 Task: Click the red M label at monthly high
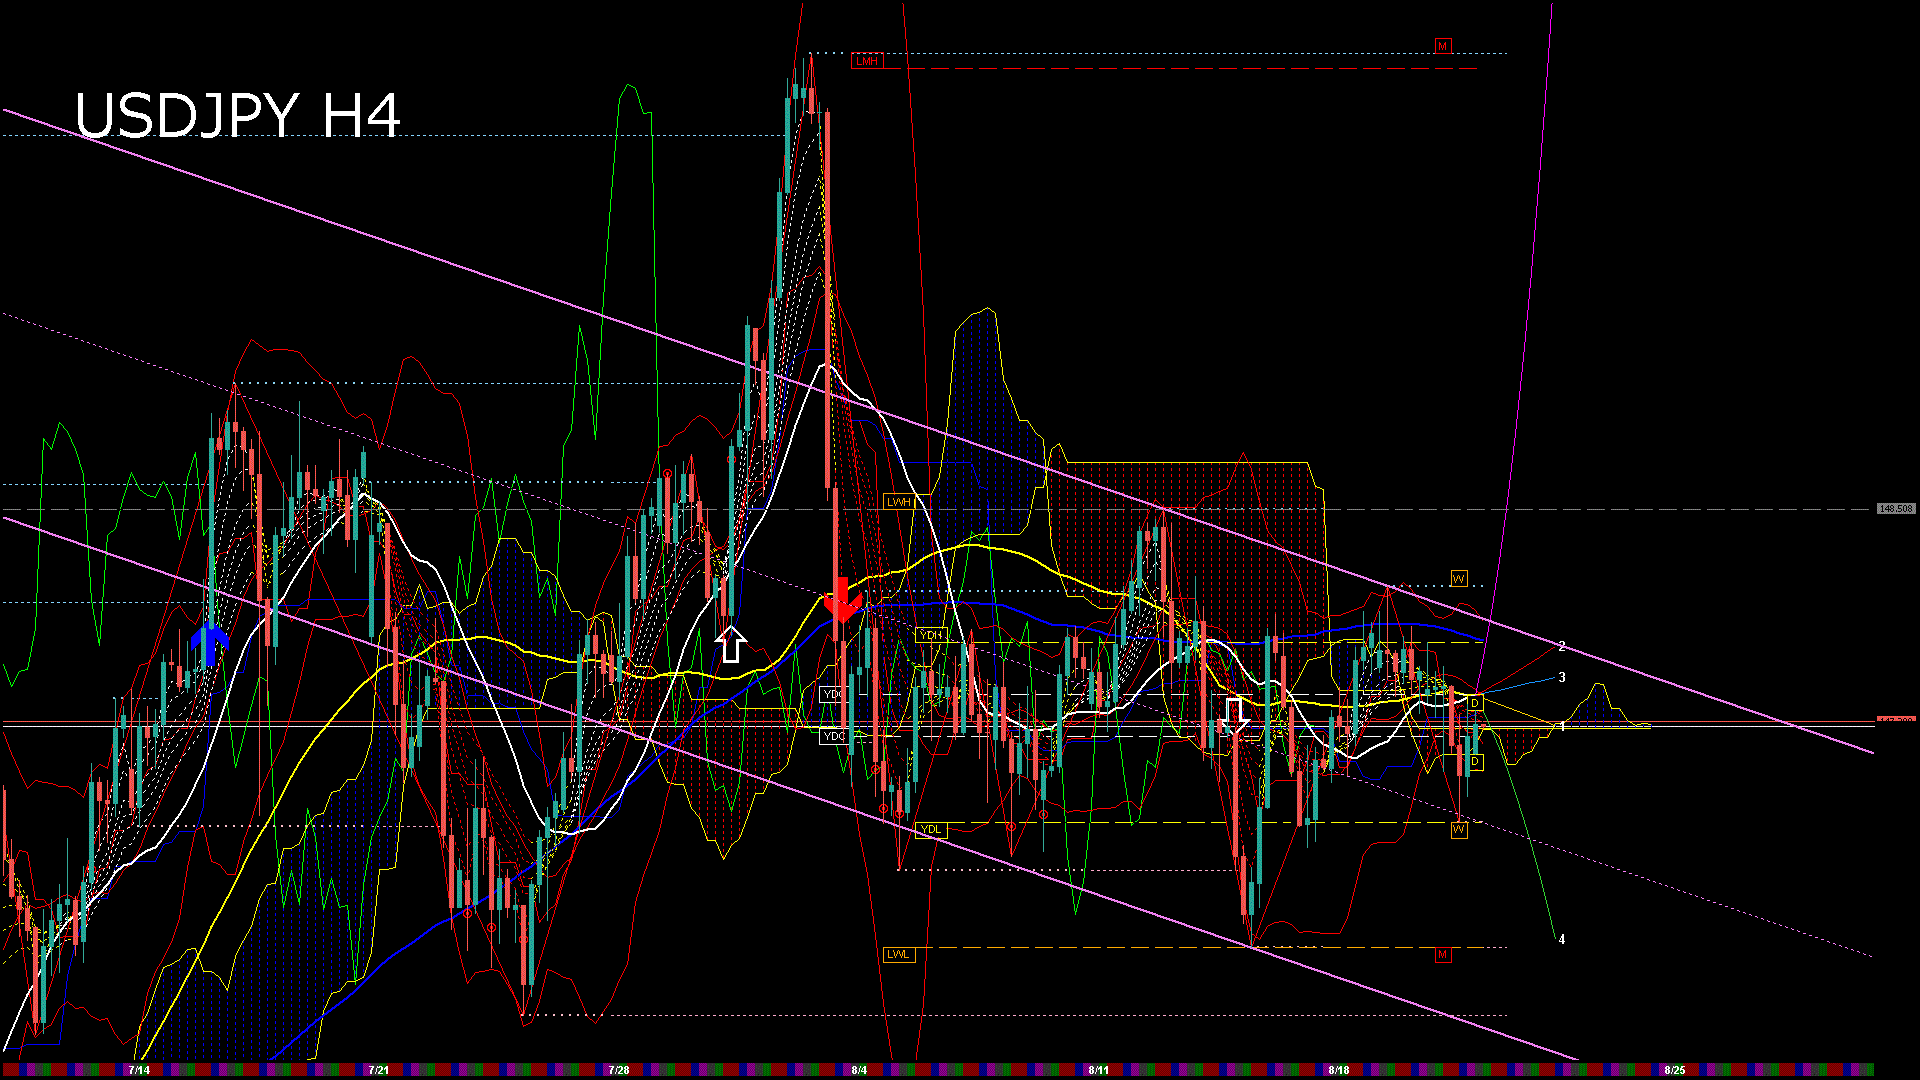(x=1442, y=46)
